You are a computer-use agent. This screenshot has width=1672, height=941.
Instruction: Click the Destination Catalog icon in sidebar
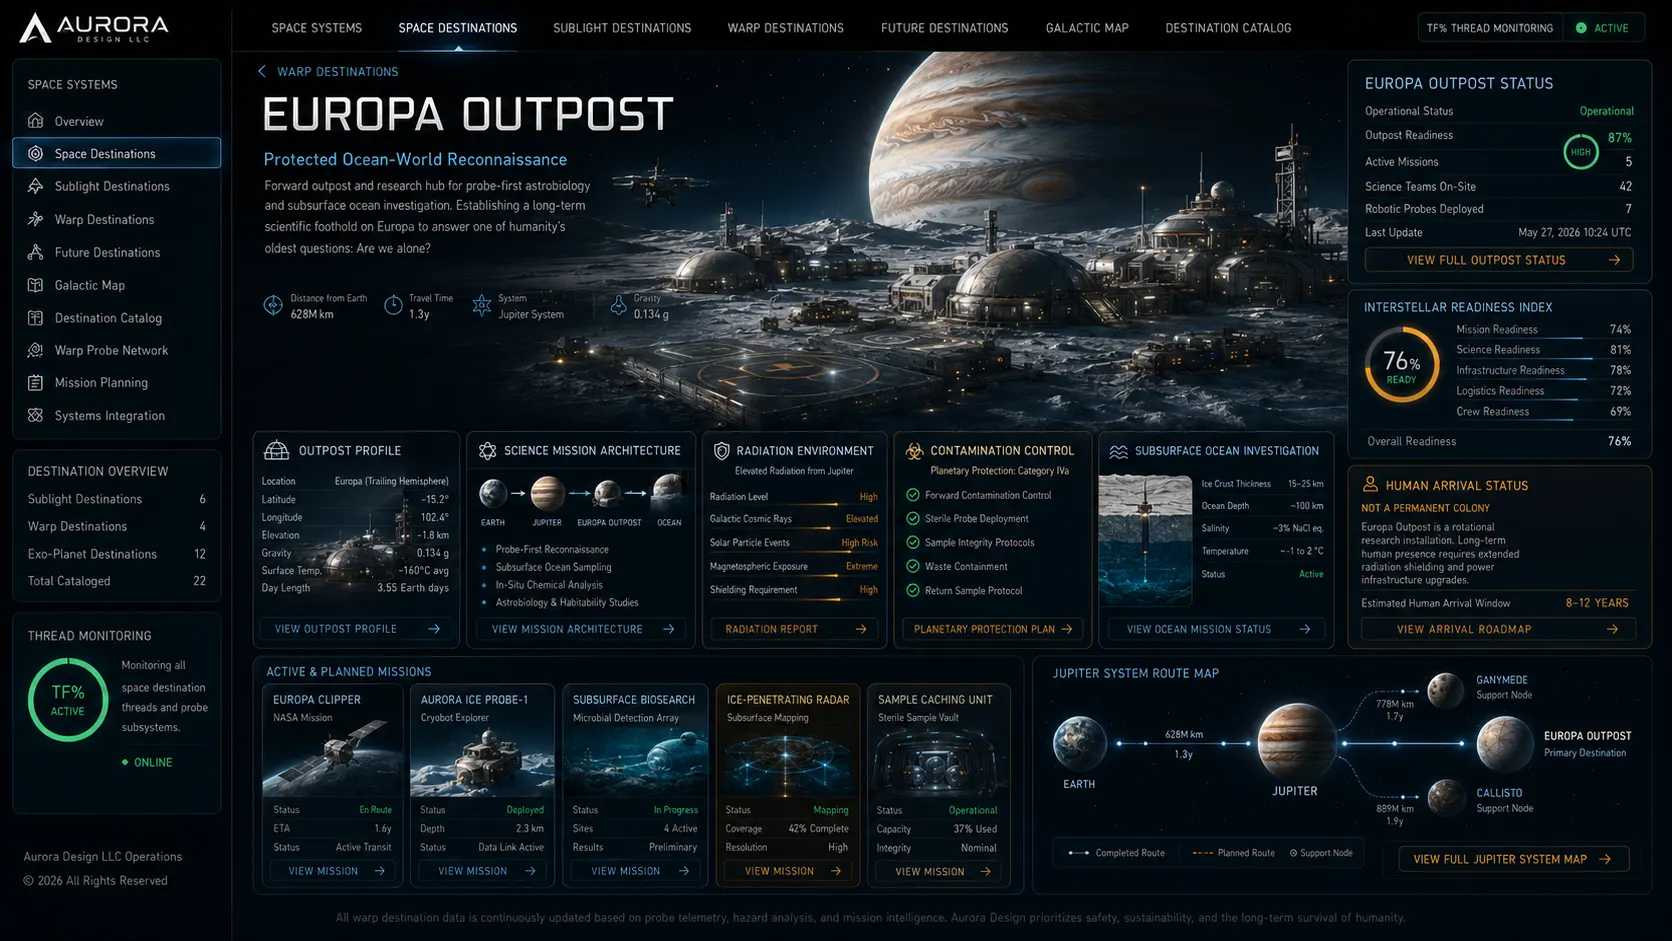click(36, 318)
